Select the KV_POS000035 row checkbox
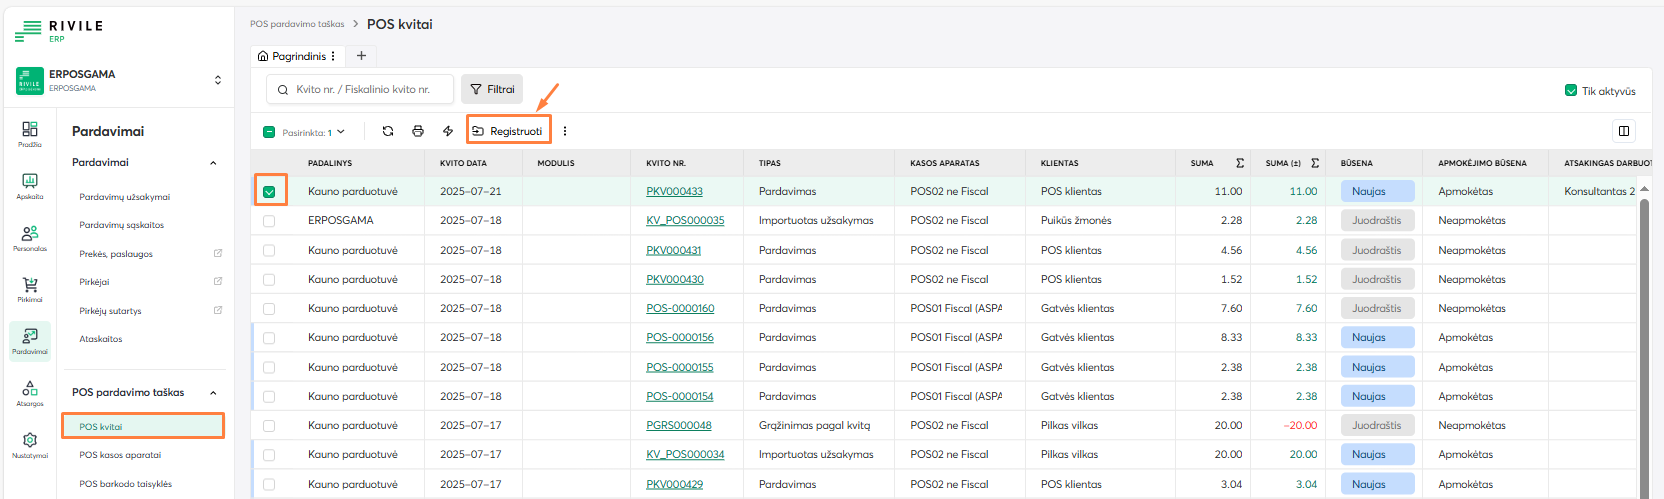 pyautogui.click(x=269, y=221)
